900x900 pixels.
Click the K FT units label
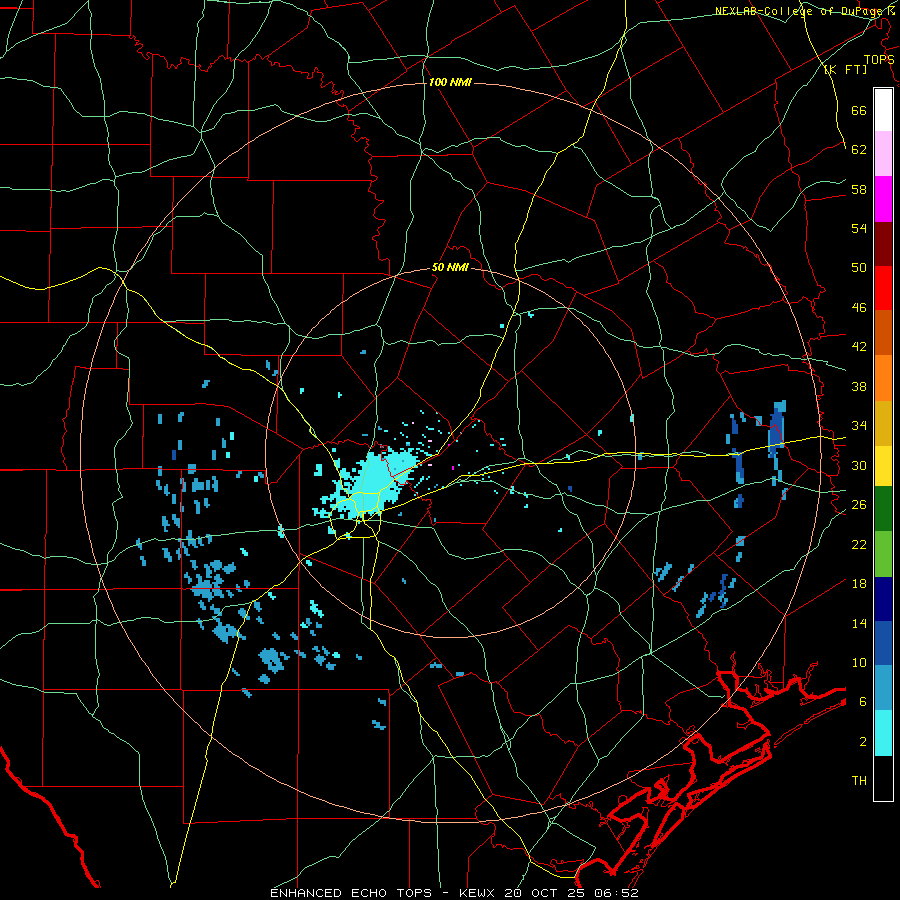click(845, 69)
